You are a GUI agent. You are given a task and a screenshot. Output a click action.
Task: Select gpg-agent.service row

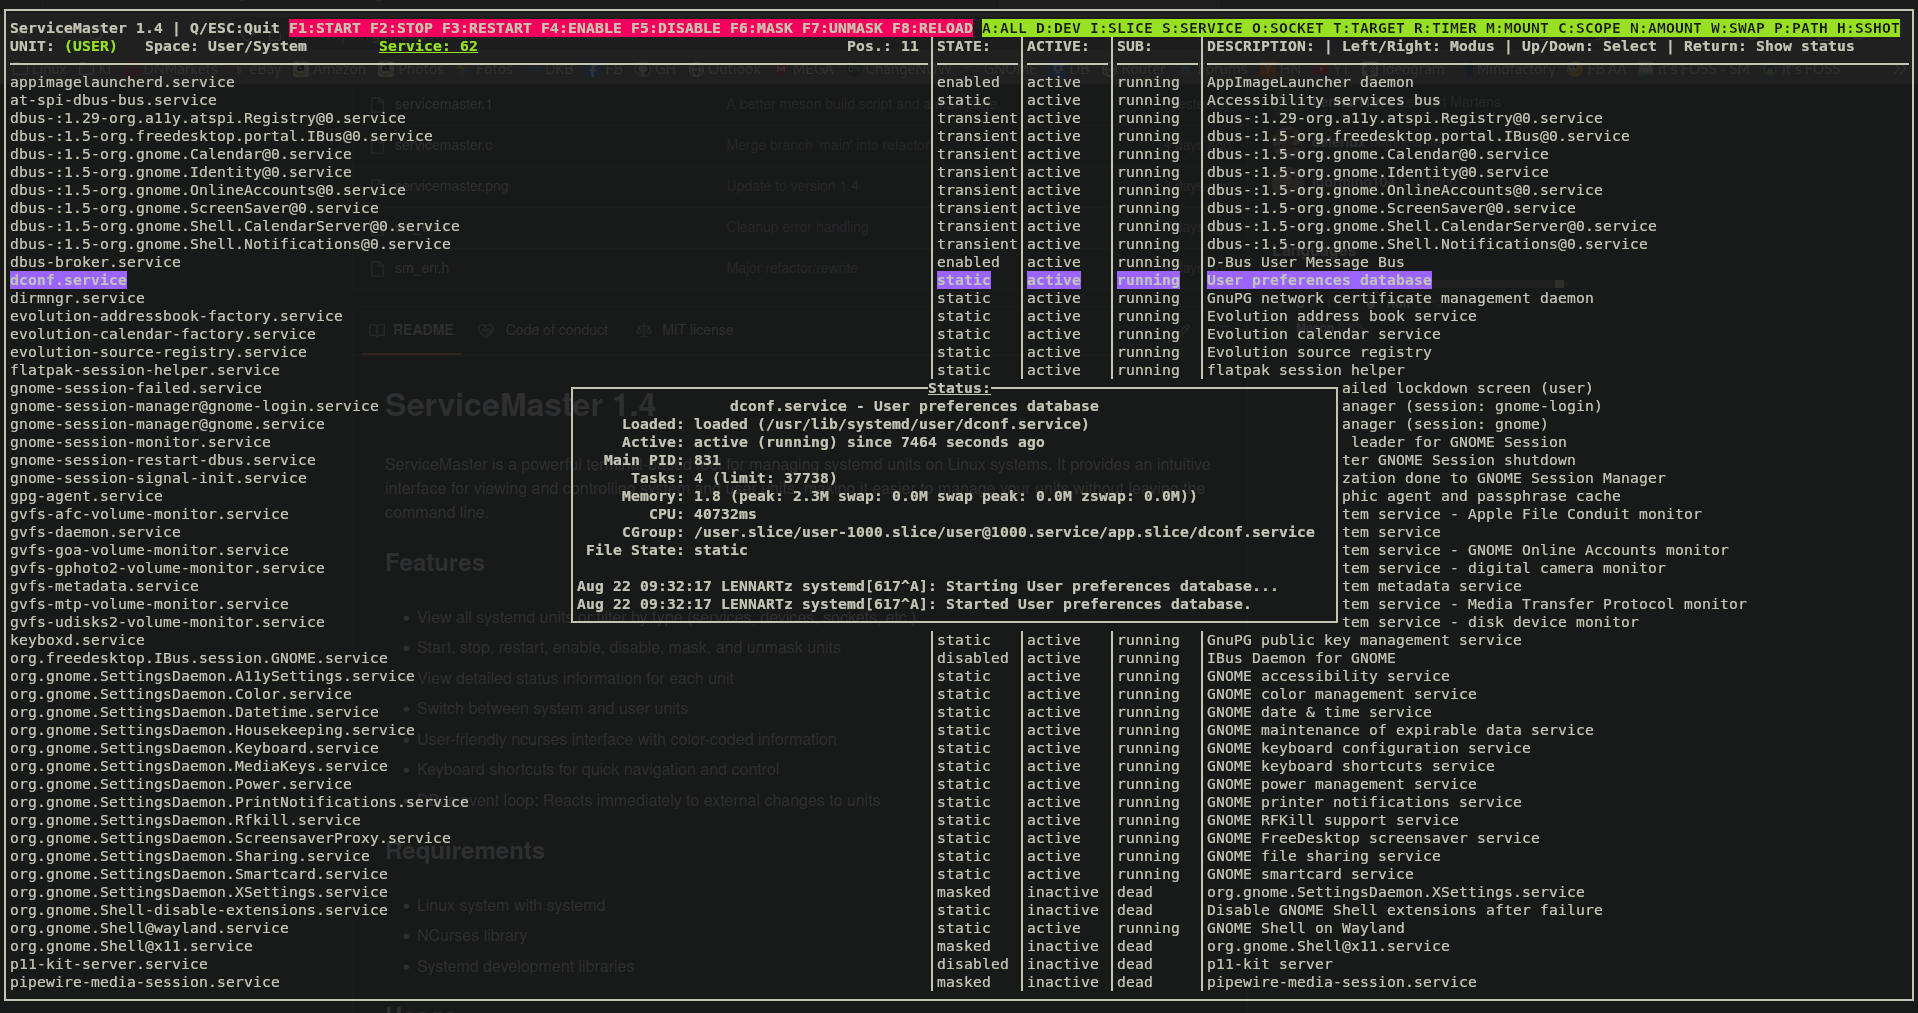86,496
